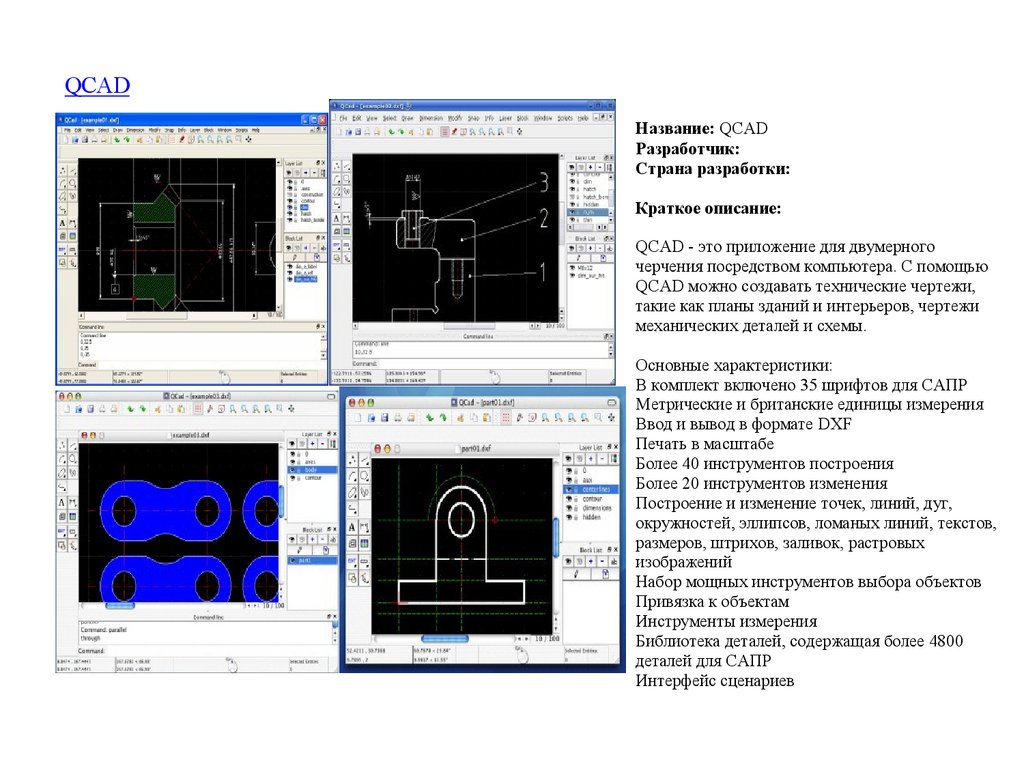Open the File menu in example01.dxf window
The width and height of the screenshot is (1024, 768).
tap(67, 130)
